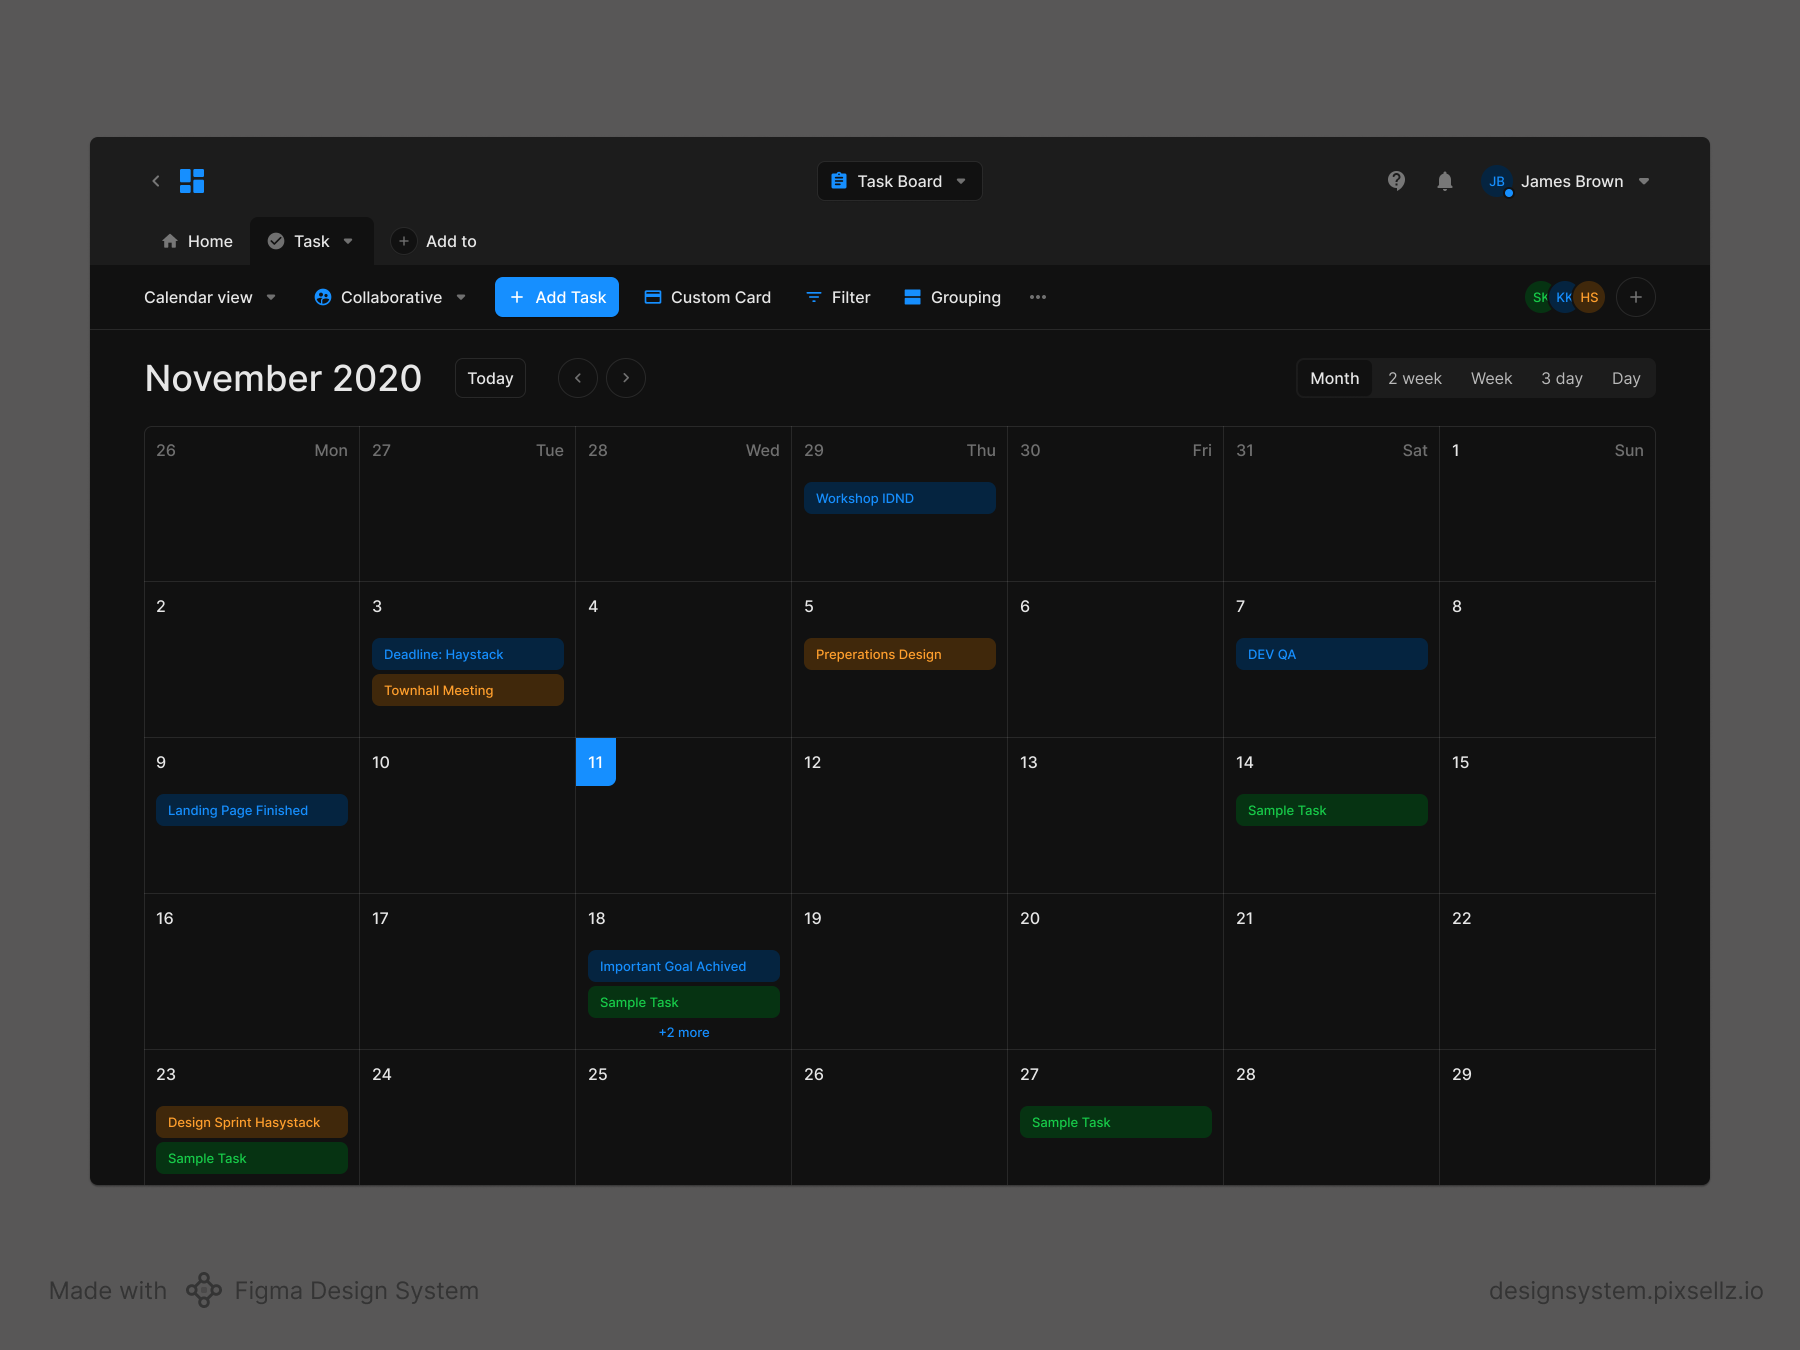The height and width of the screenshot is (1350, 1800).
Task: Open the ellipsis overflow icon in the toolbar
Action: point(1038,297)
